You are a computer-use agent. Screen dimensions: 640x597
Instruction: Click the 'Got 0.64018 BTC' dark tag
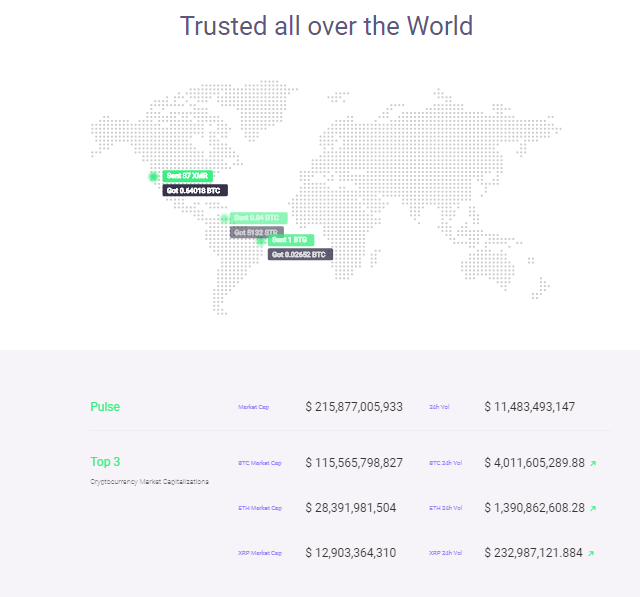(195, 190)
